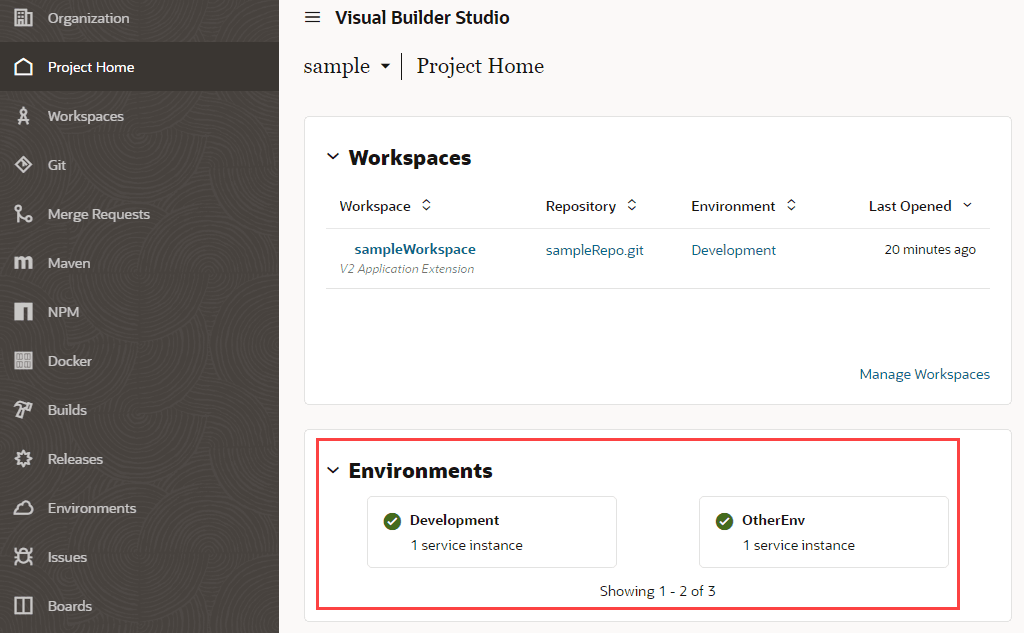Go to Workspaces in the sidebar
The image size is (1024, 633).
coord(86,116)
